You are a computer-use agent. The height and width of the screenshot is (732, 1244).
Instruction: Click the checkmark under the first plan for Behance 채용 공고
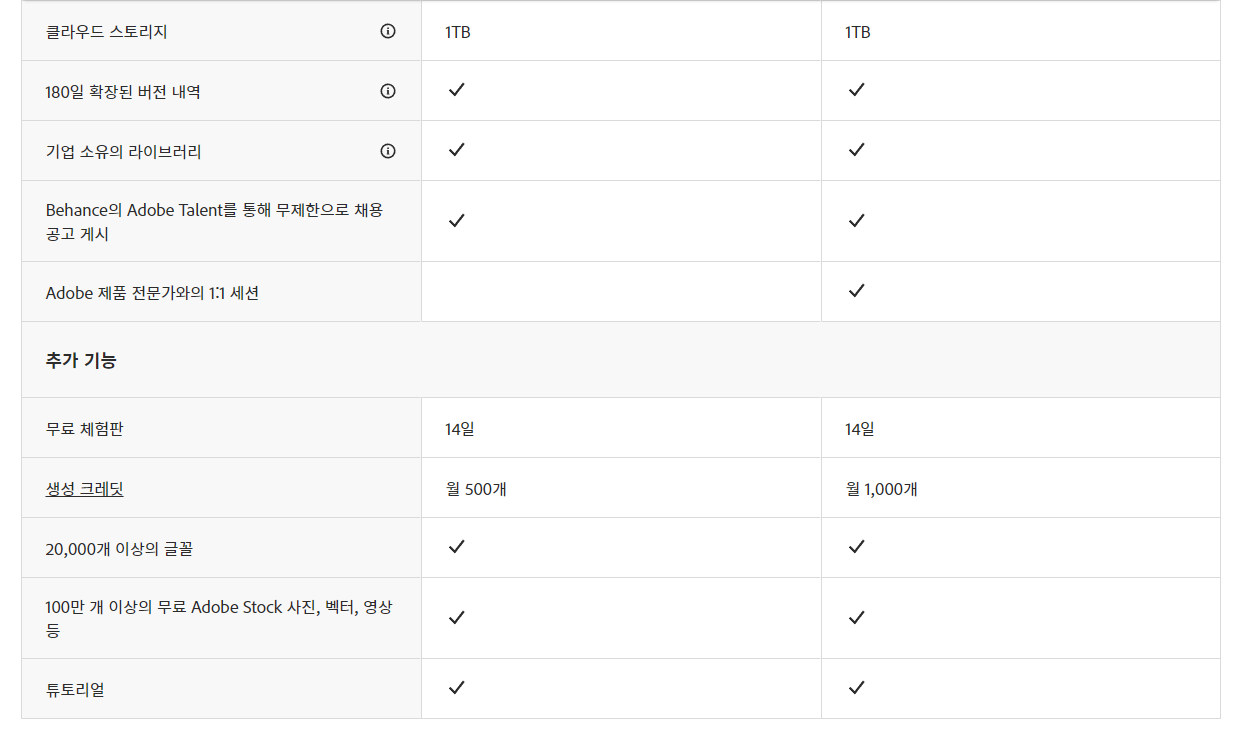(456, 220)
